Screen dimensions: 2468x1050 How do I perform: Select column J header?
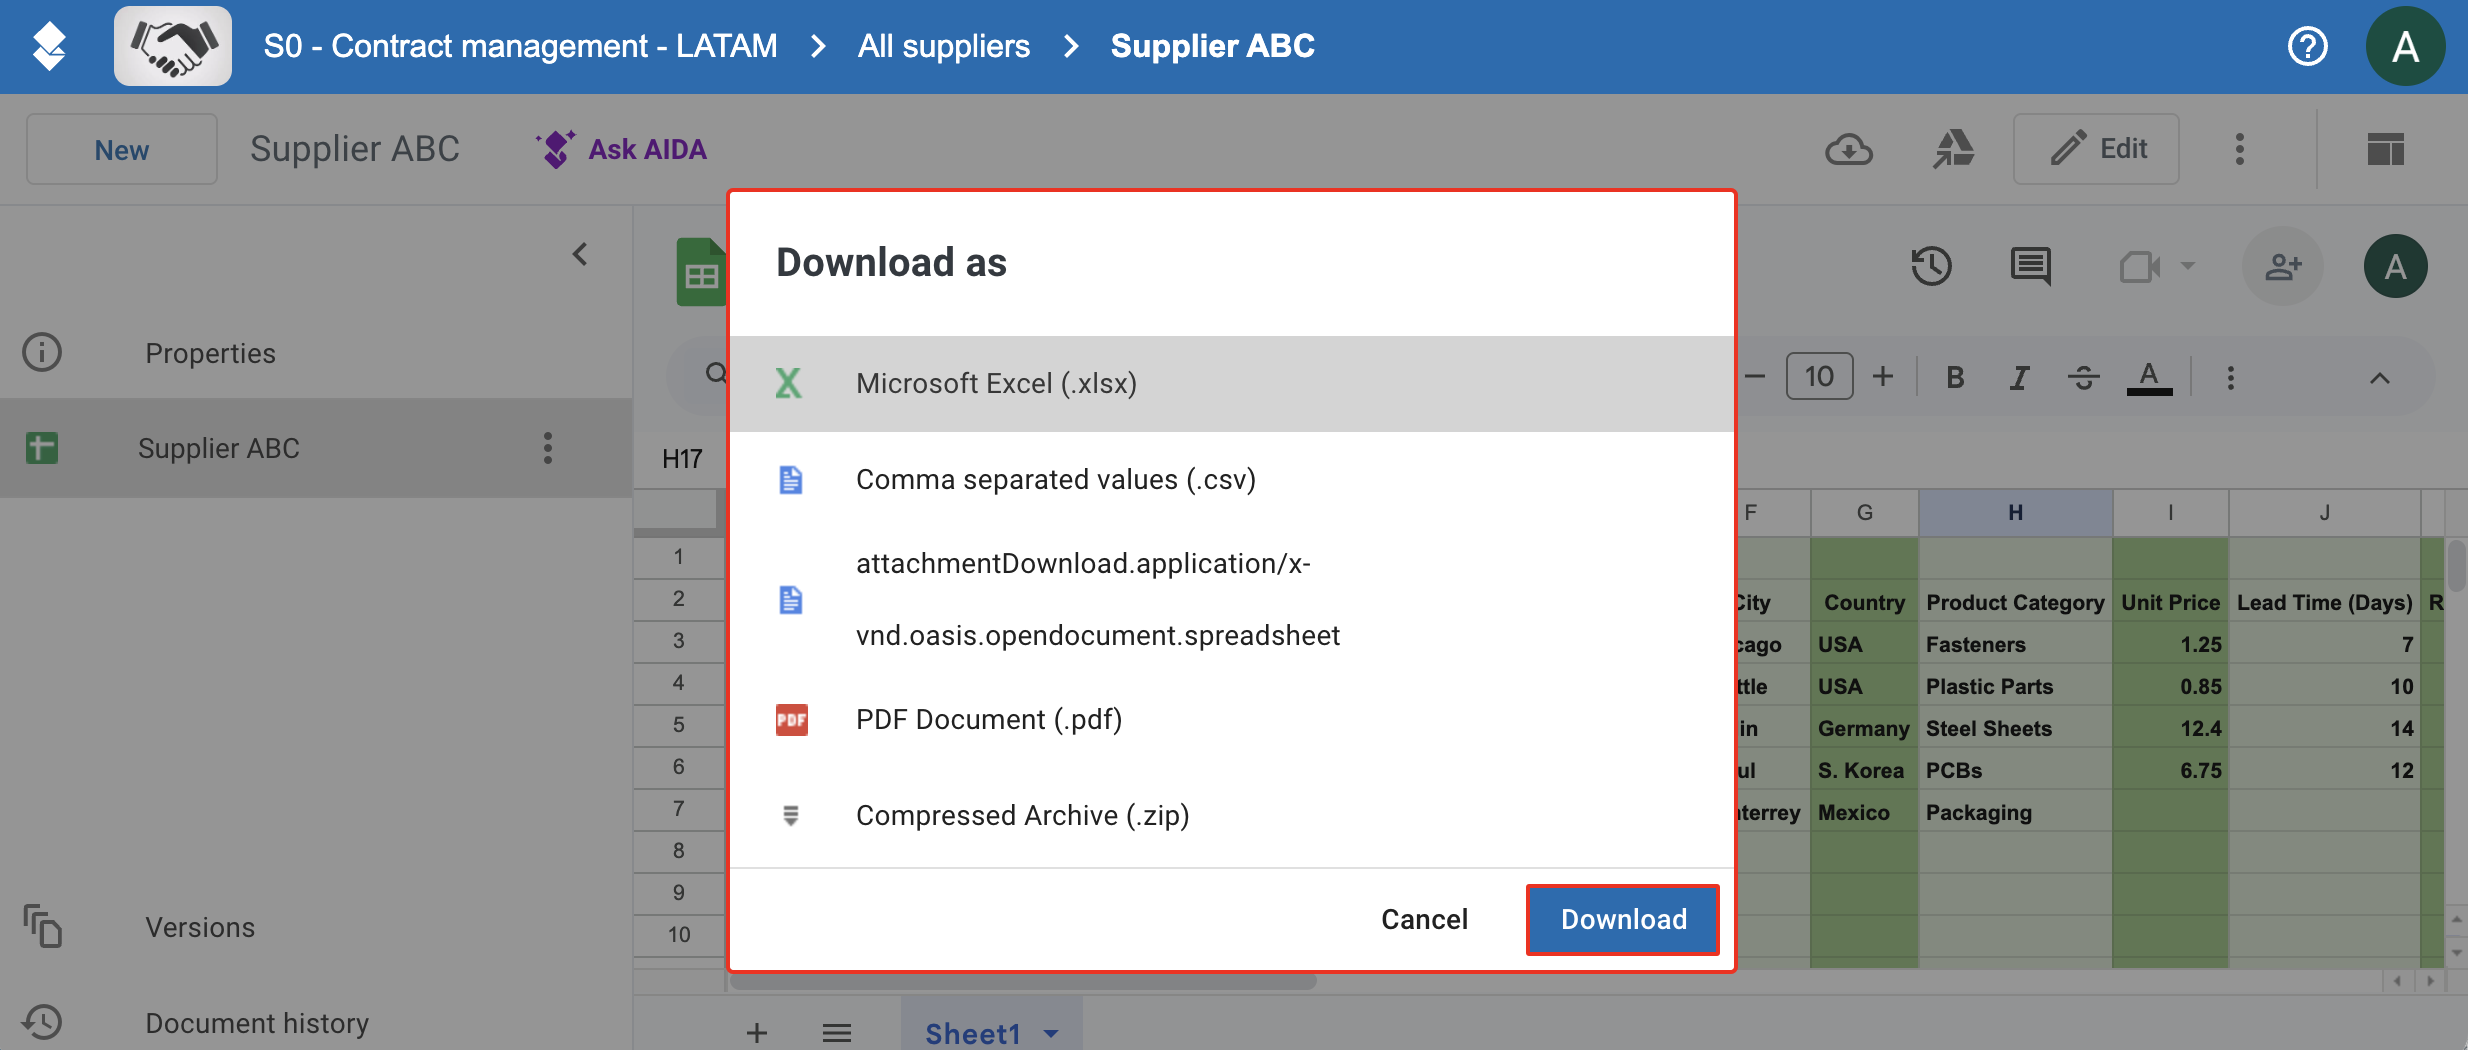pyautogui.click(x=2324, y=512)
